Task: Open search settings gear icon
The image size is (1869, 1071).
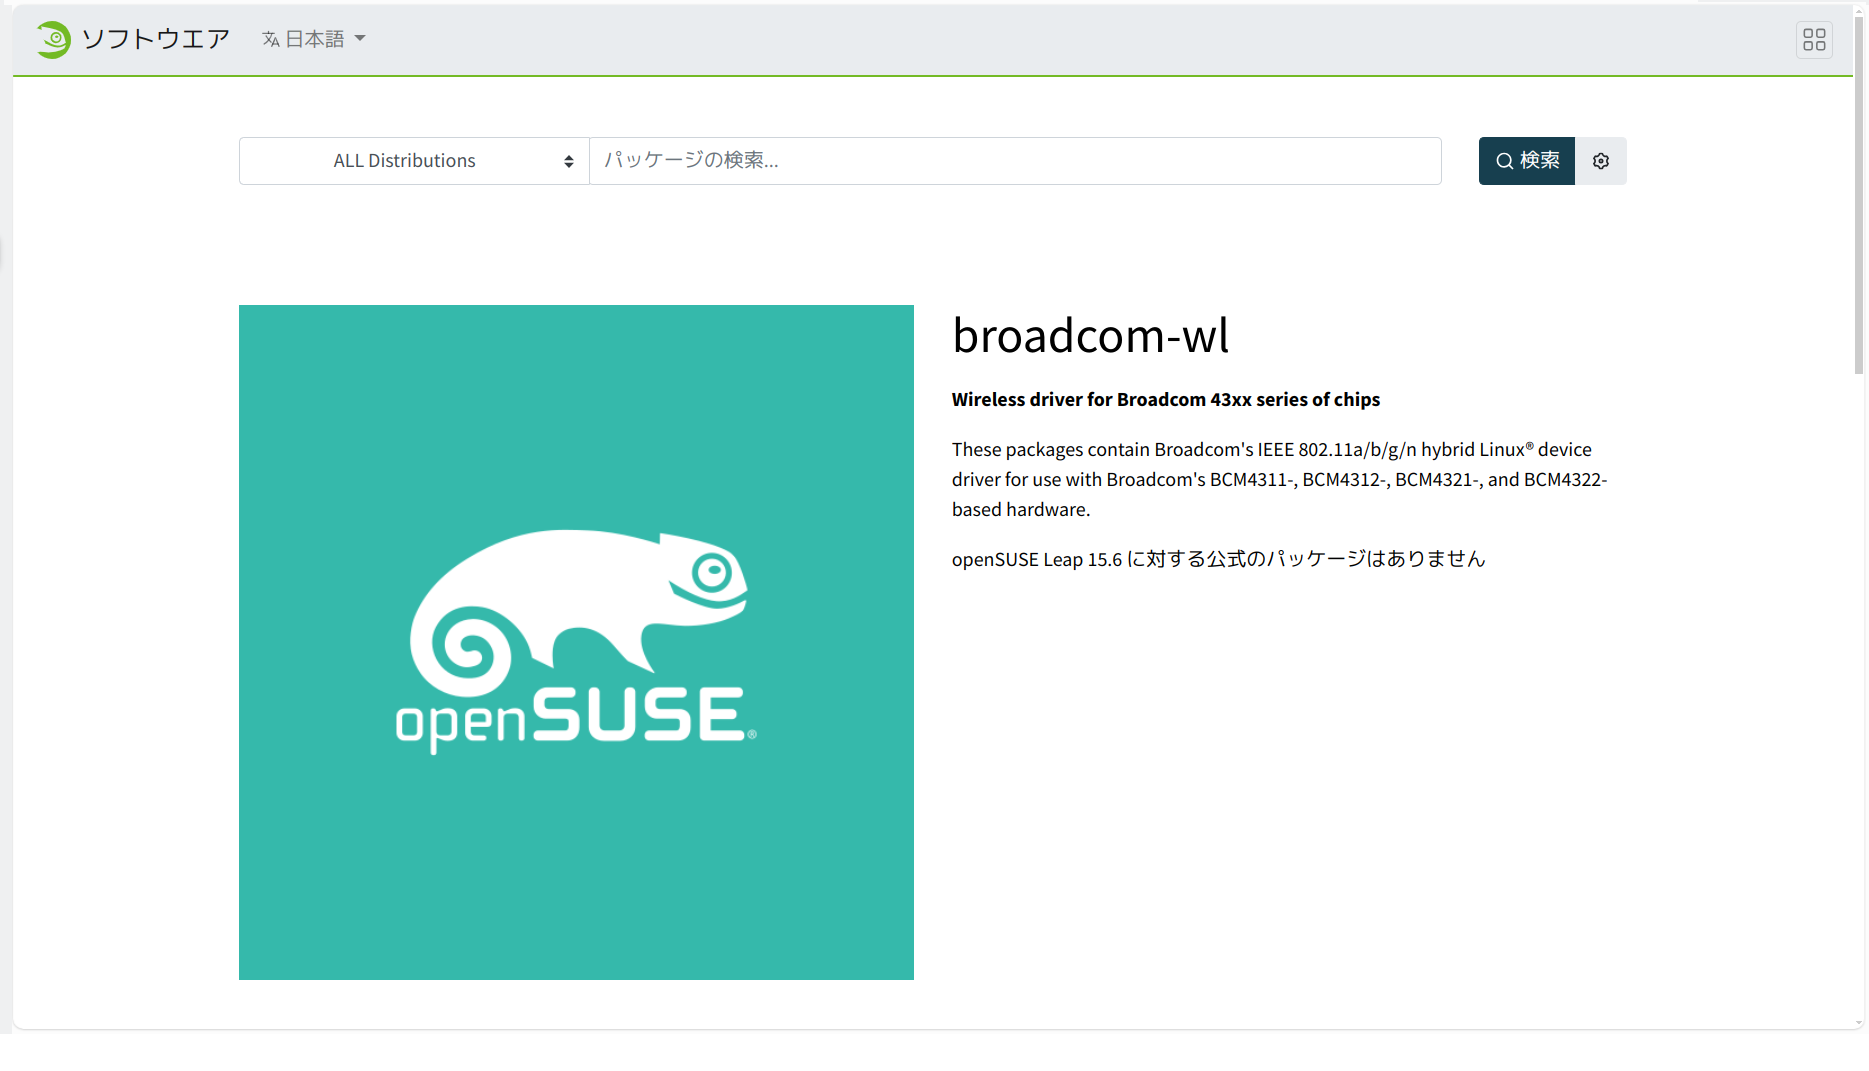Action: point(1601,161)
